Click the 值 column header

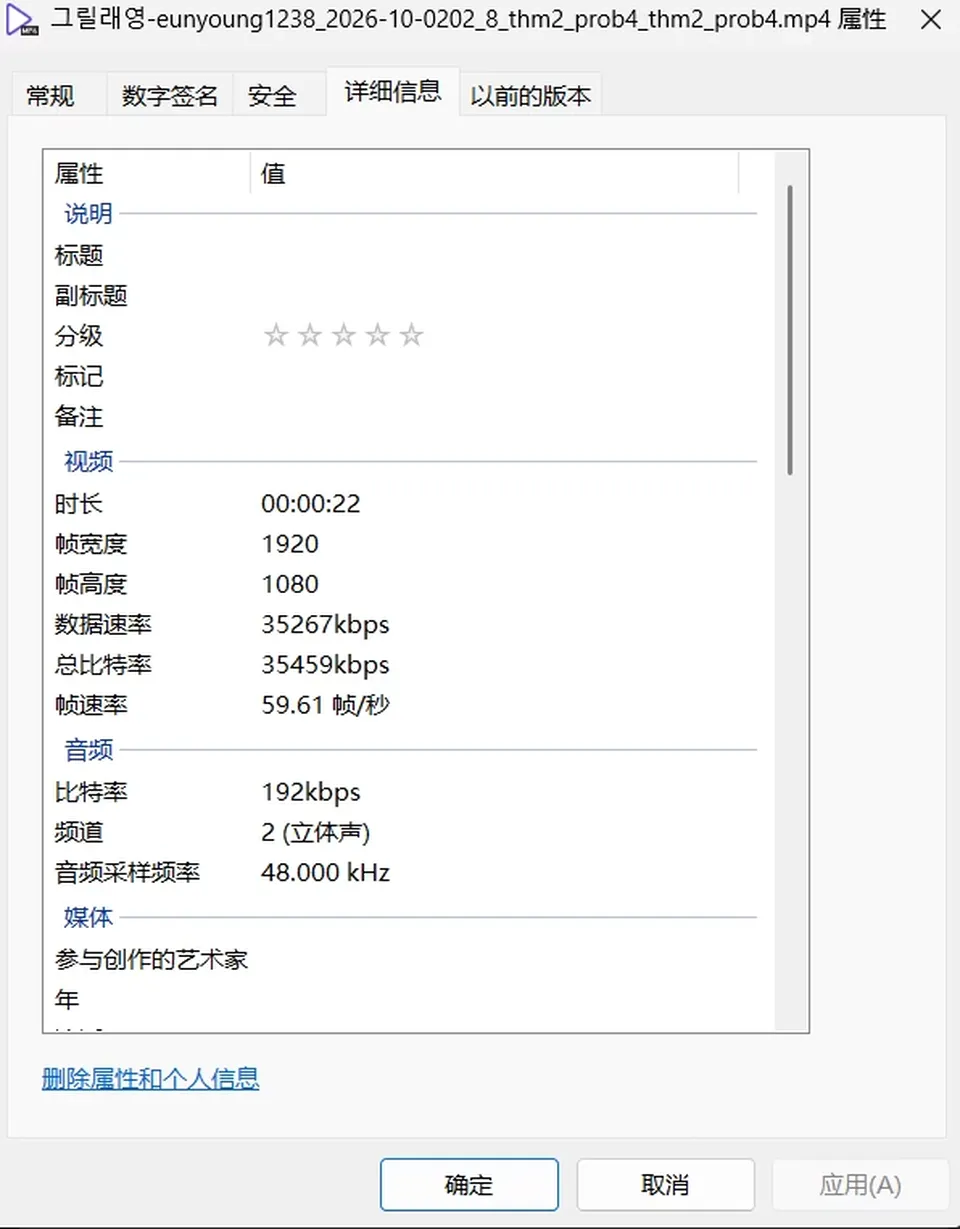point(494,173)
